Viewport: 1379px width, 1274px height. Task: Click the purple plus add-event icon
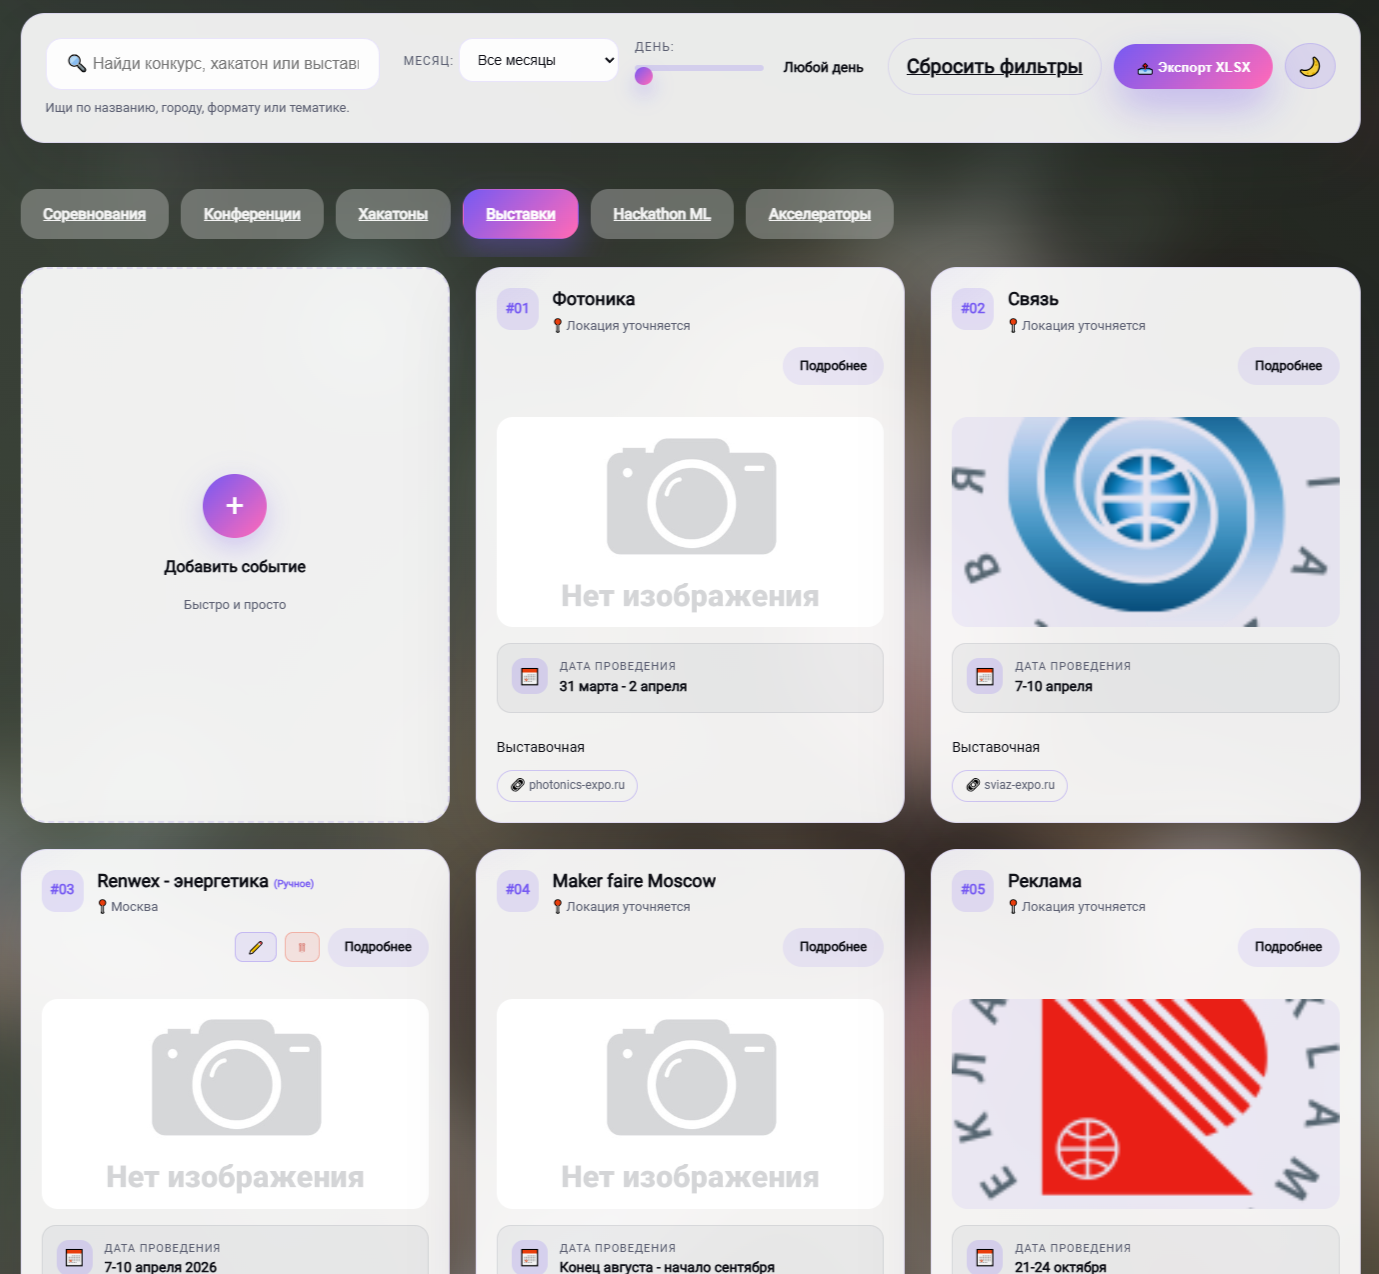235,506
